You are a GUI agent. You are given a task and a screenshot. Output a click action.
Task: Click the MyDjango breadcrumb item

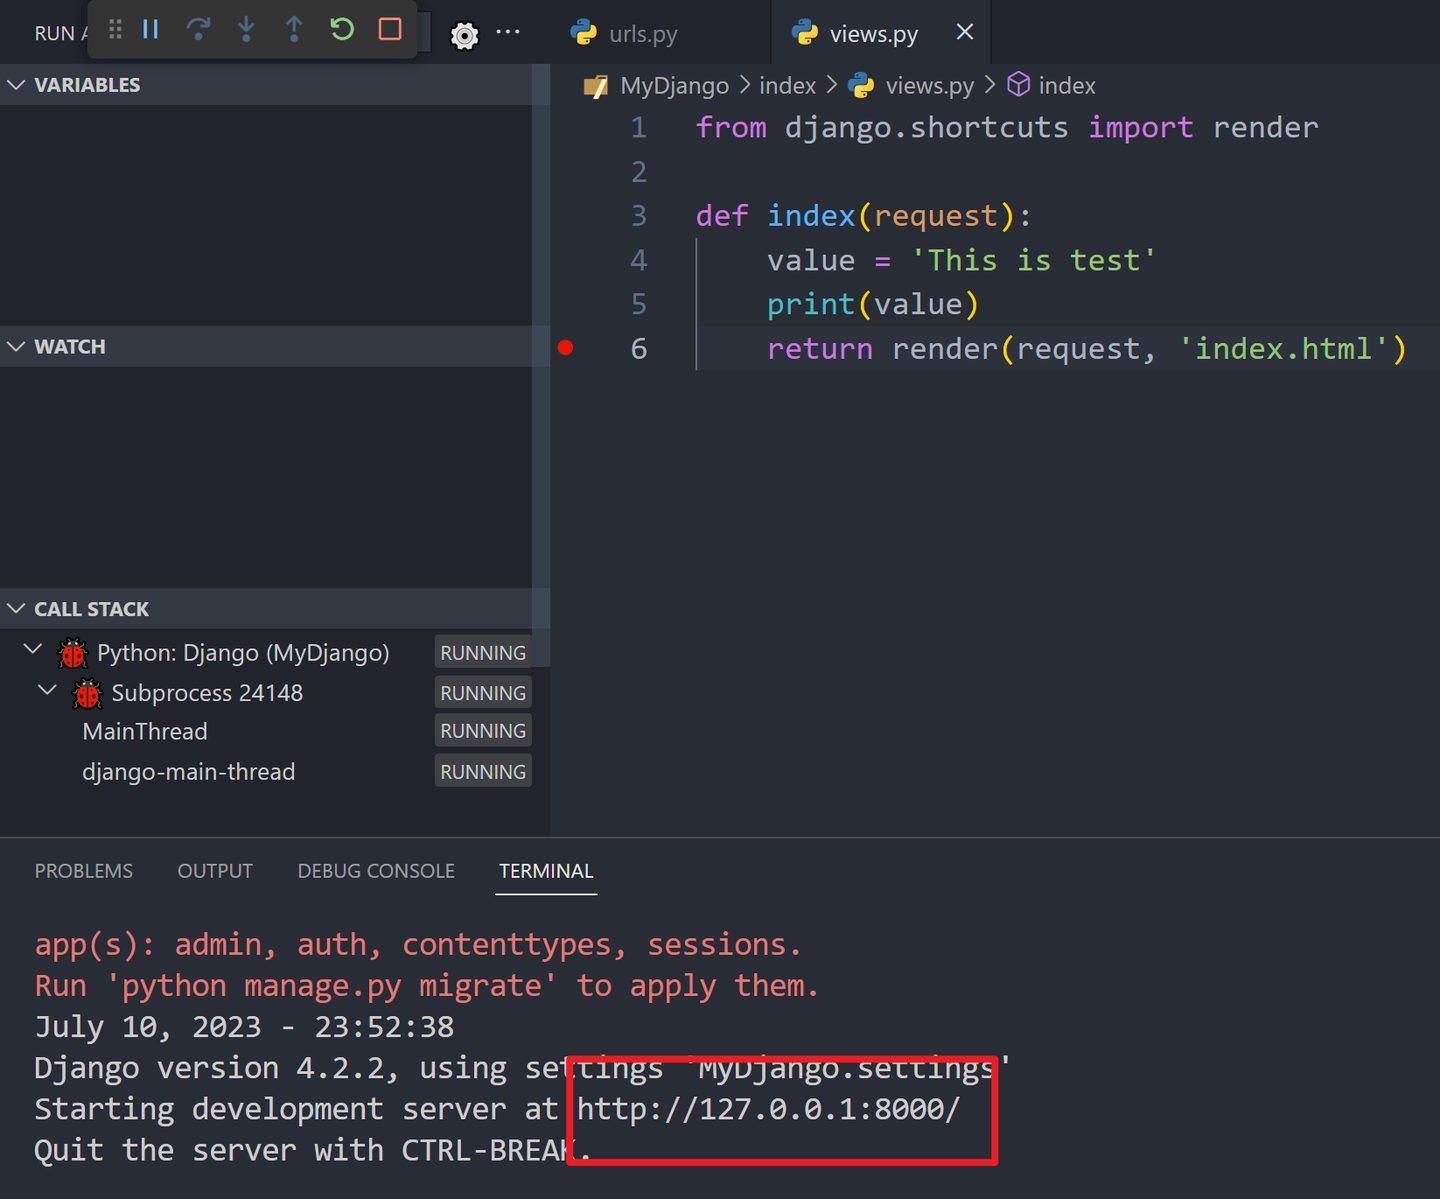pos(674,85)
